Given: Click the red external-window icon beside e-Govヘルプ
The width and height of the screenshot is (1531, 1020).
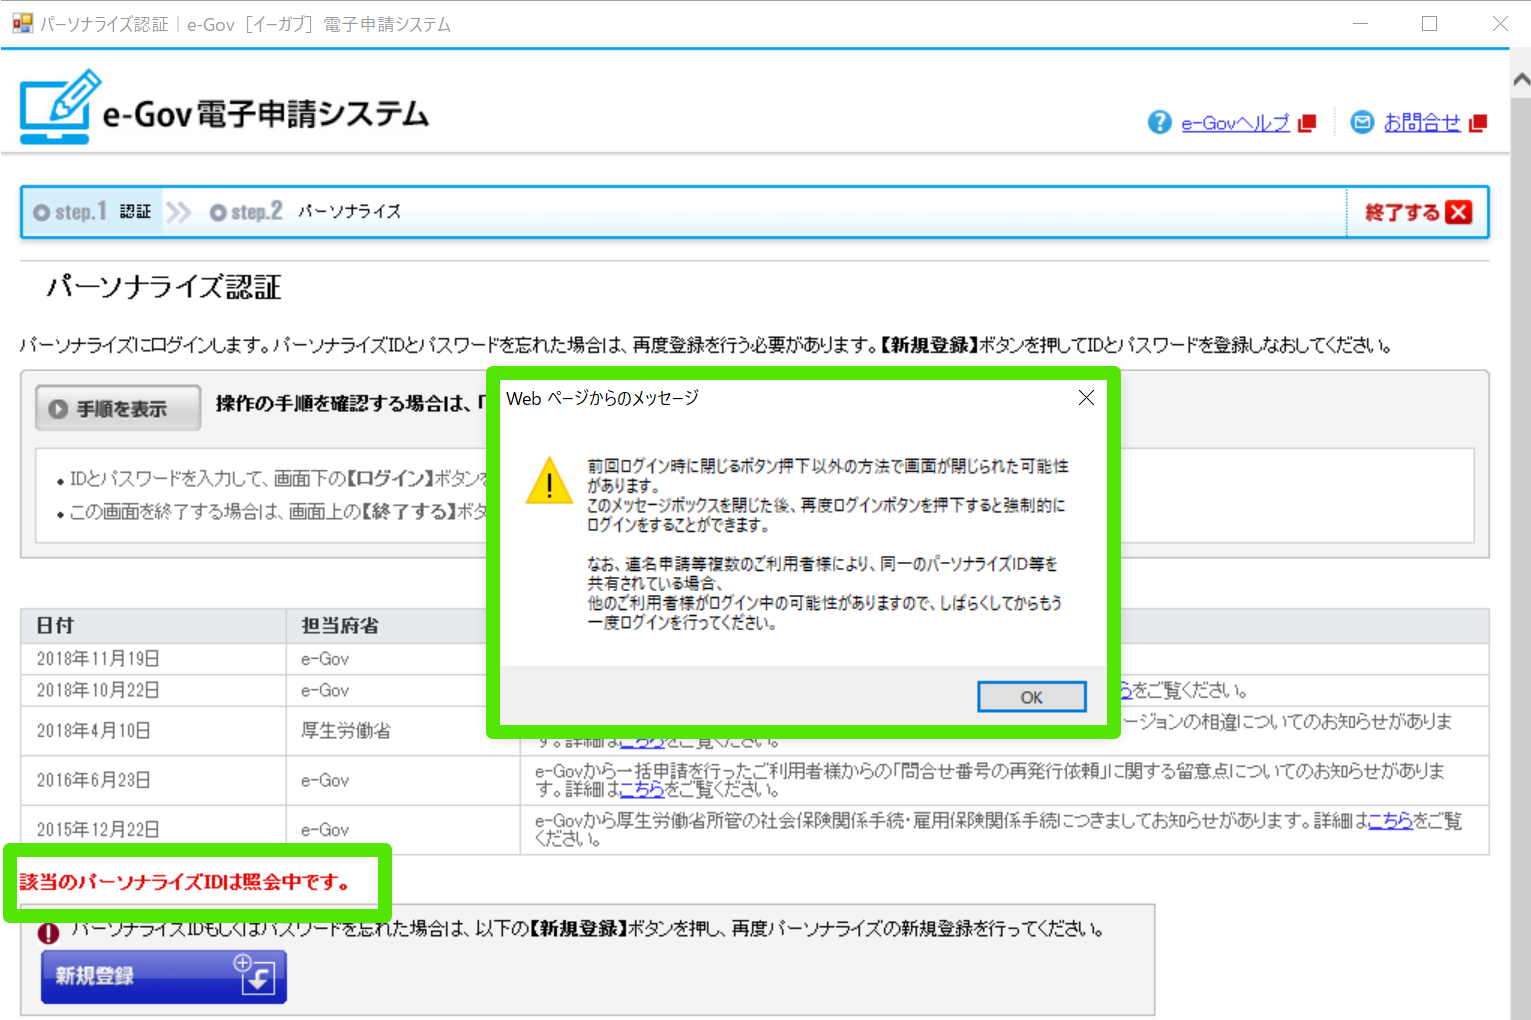Looking at the screenshot, I should click(x=1306, y=123).
